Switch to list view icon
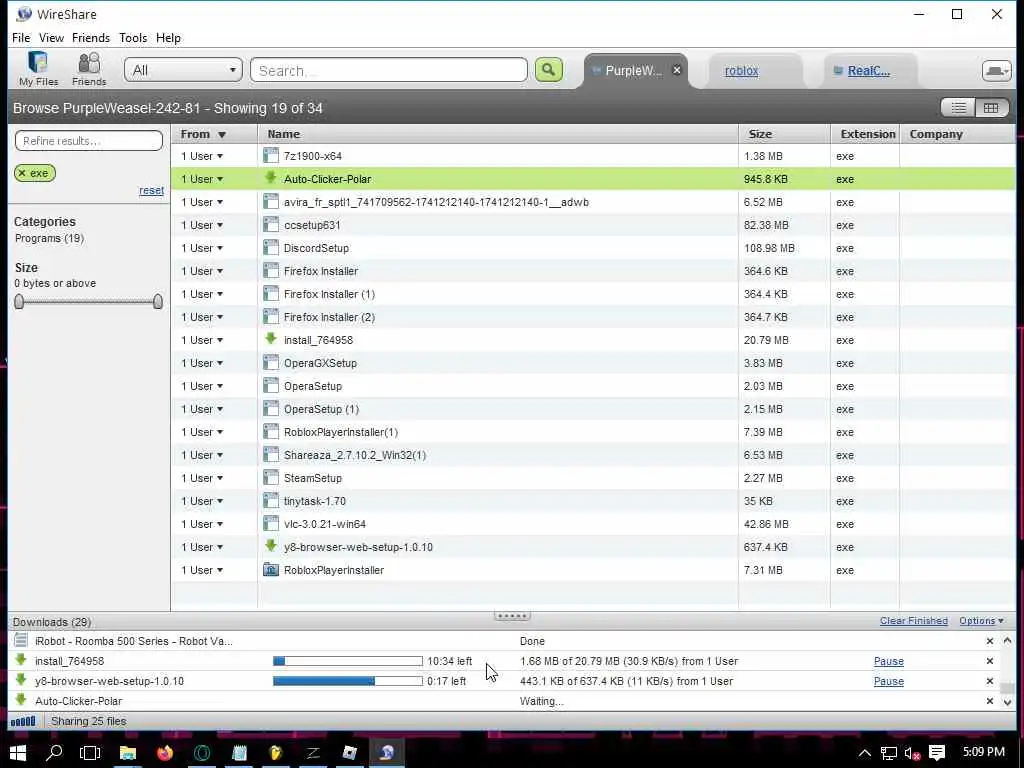The width and height of the screenshot is (1024, 768). 958,108
